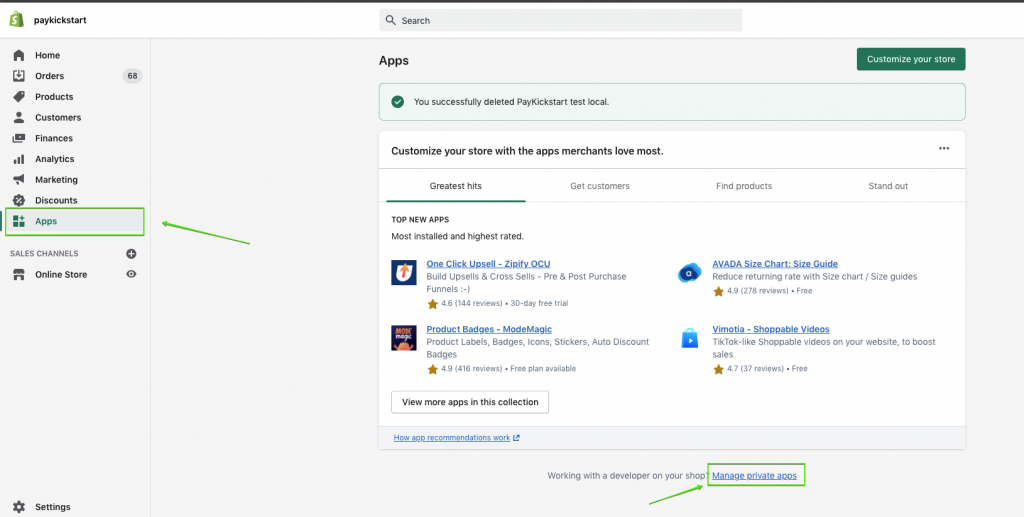Open Finances section
The image size is (1024, 517).
click(54, 138)
